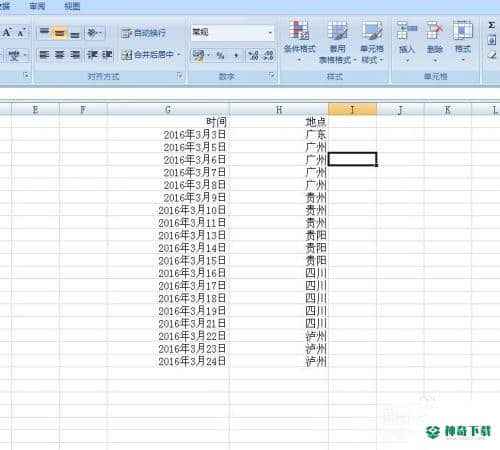
Task: Expand the Merge & Center dropdown arrow
Action: coord(179,54)
